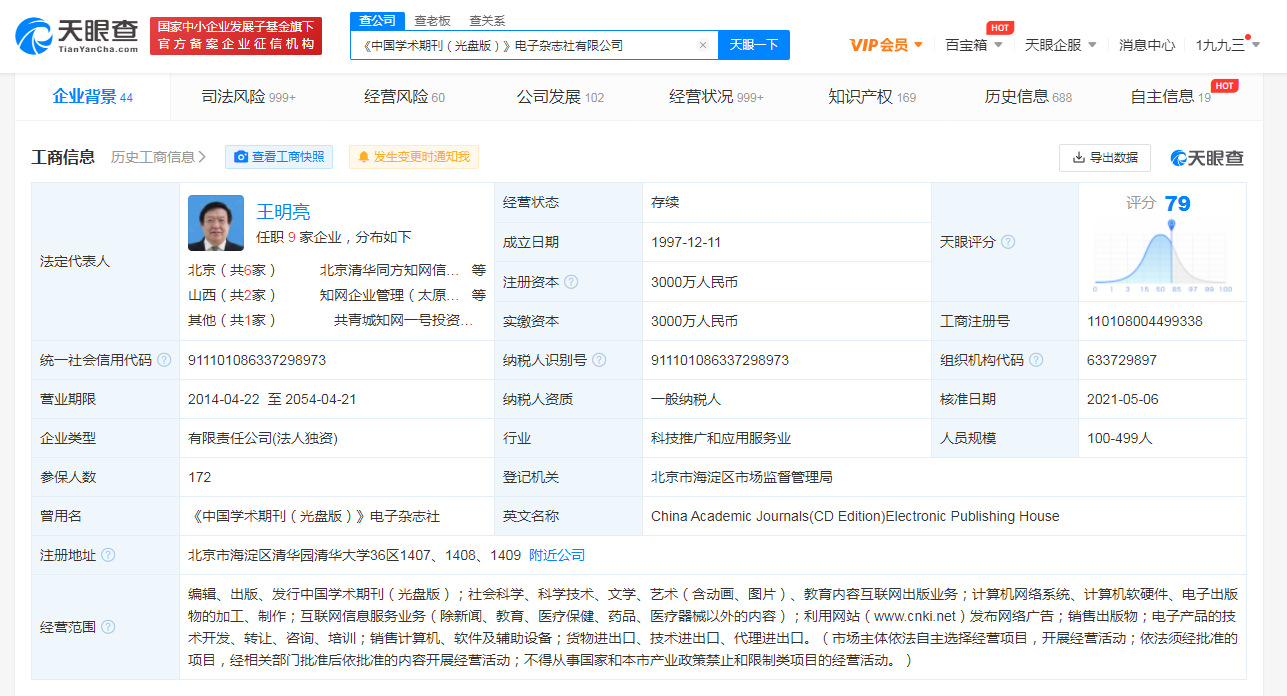Click the Tianyancha logo in header
The width and height of the screenshot is (1287, 696).
click(x=77, y=35)
